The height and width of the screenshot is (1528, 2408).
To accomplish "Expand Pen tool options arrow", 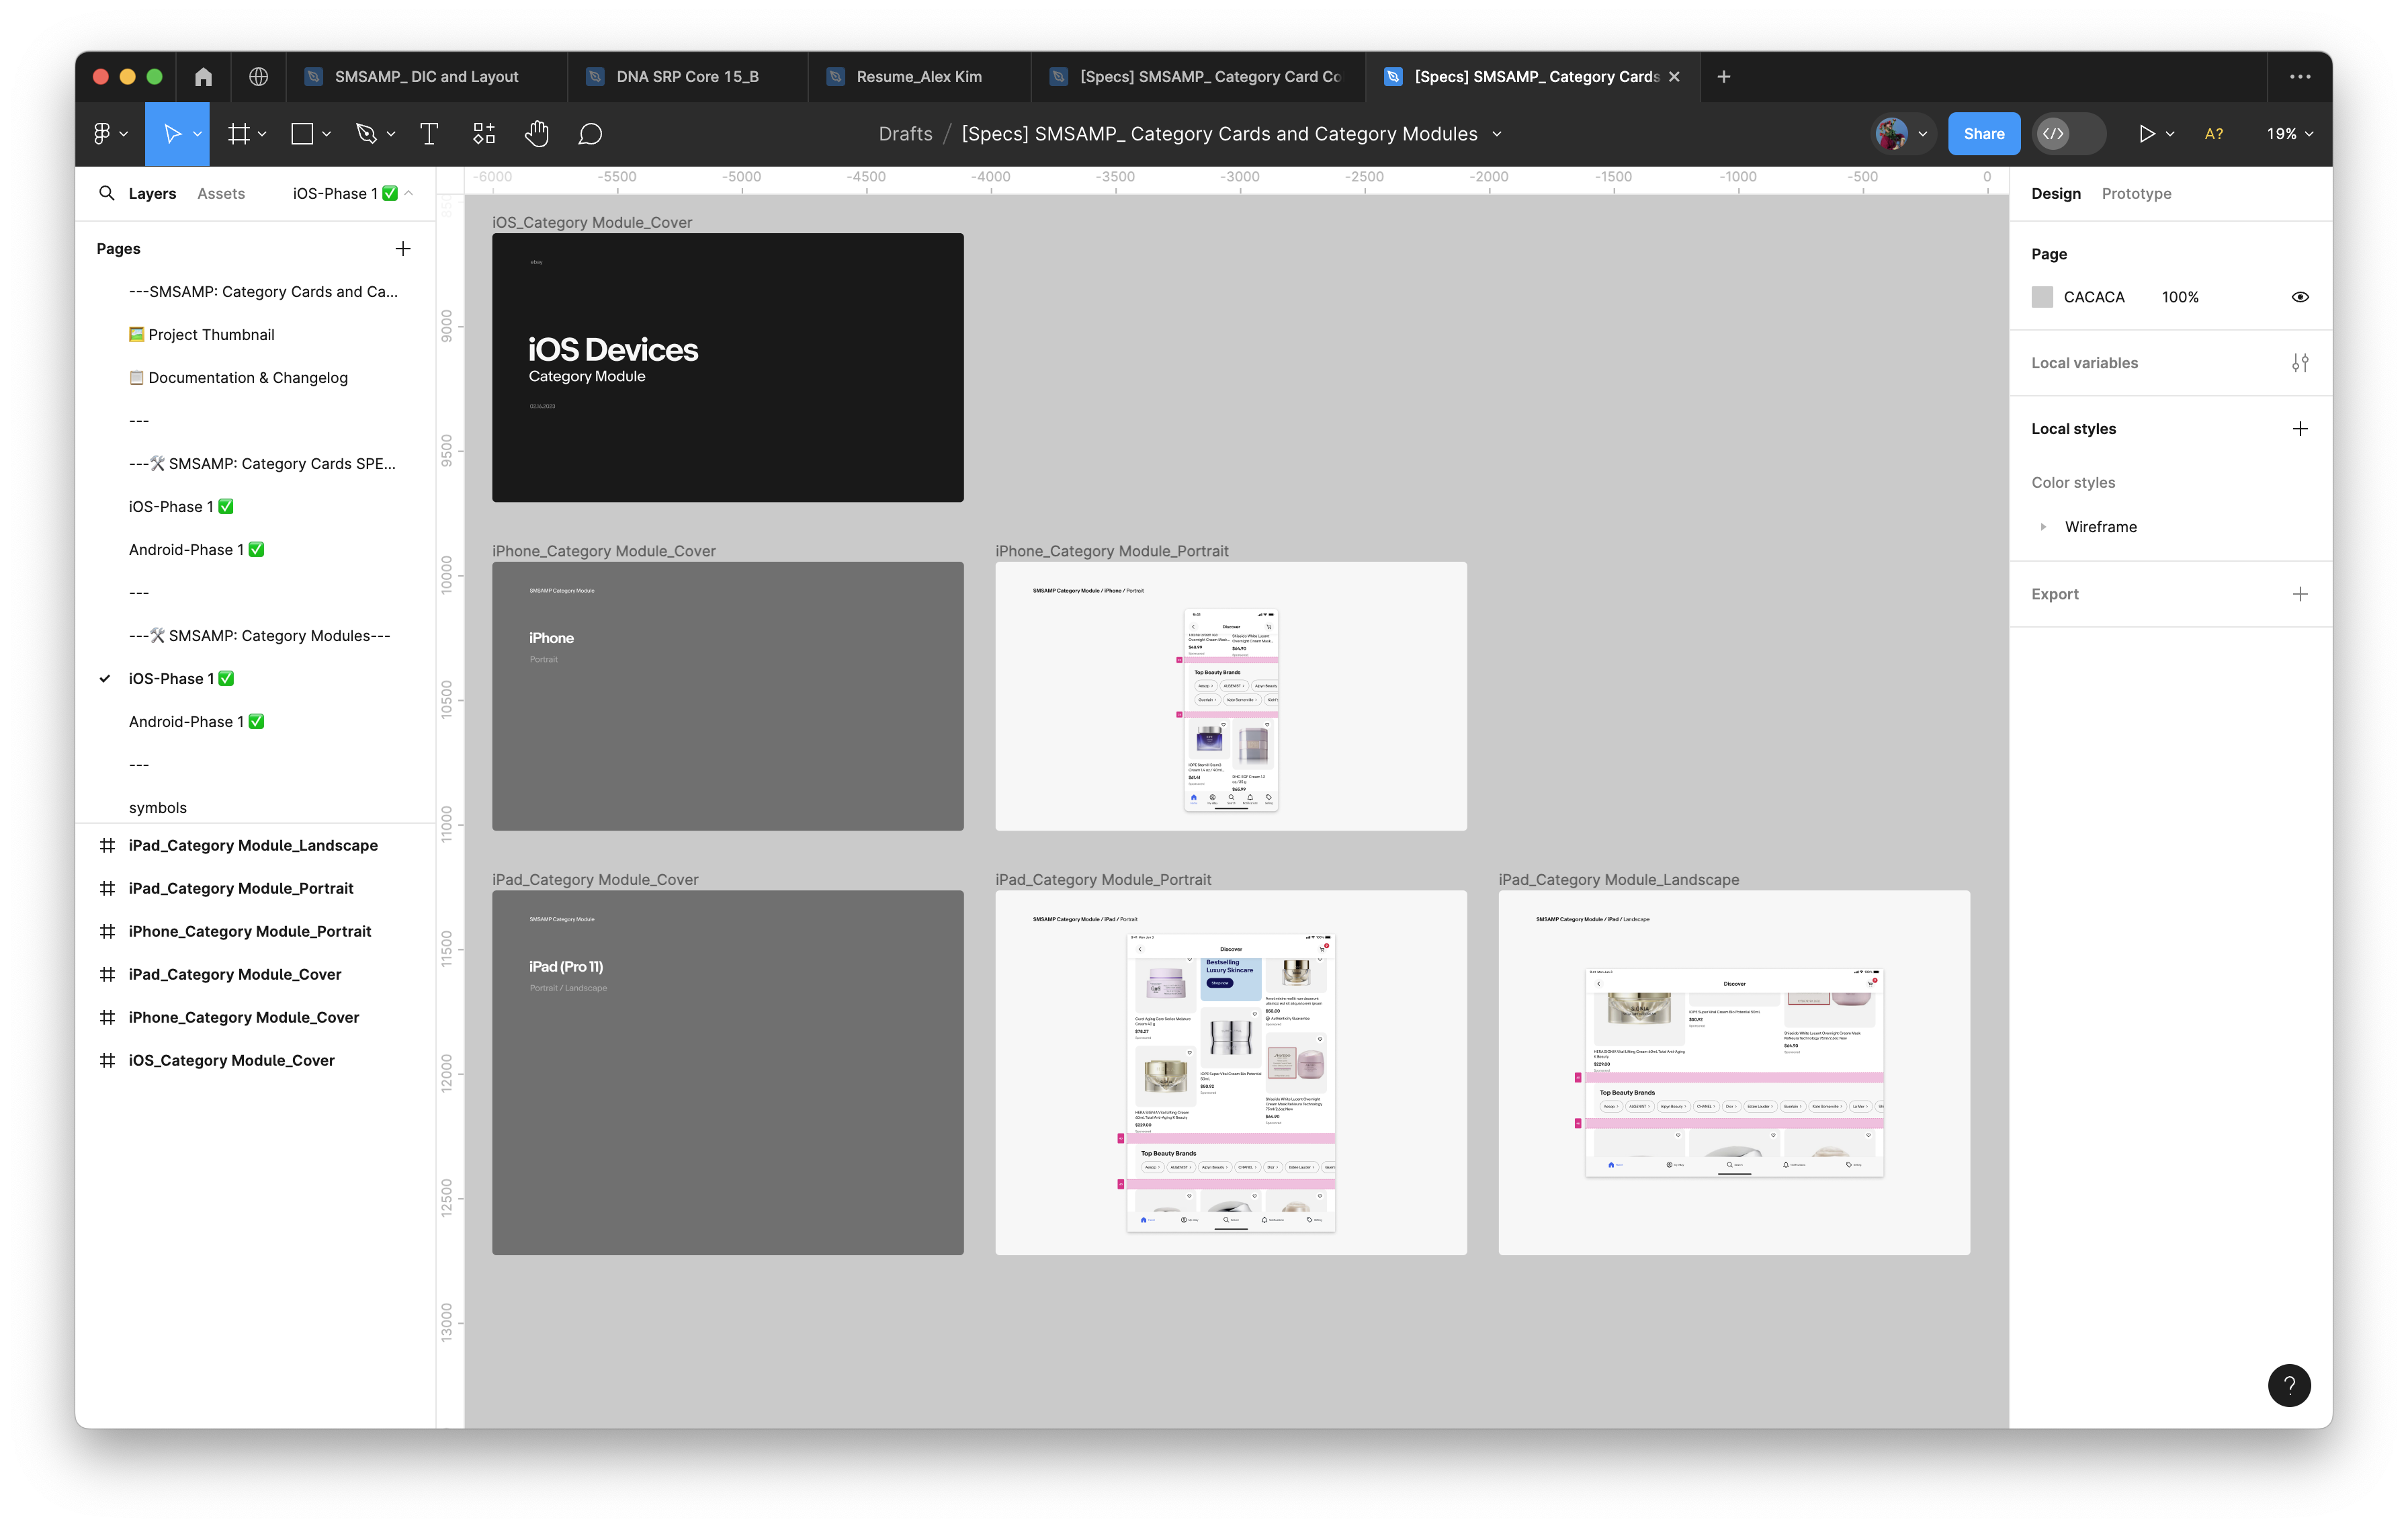I will click(x=391, y=134).
